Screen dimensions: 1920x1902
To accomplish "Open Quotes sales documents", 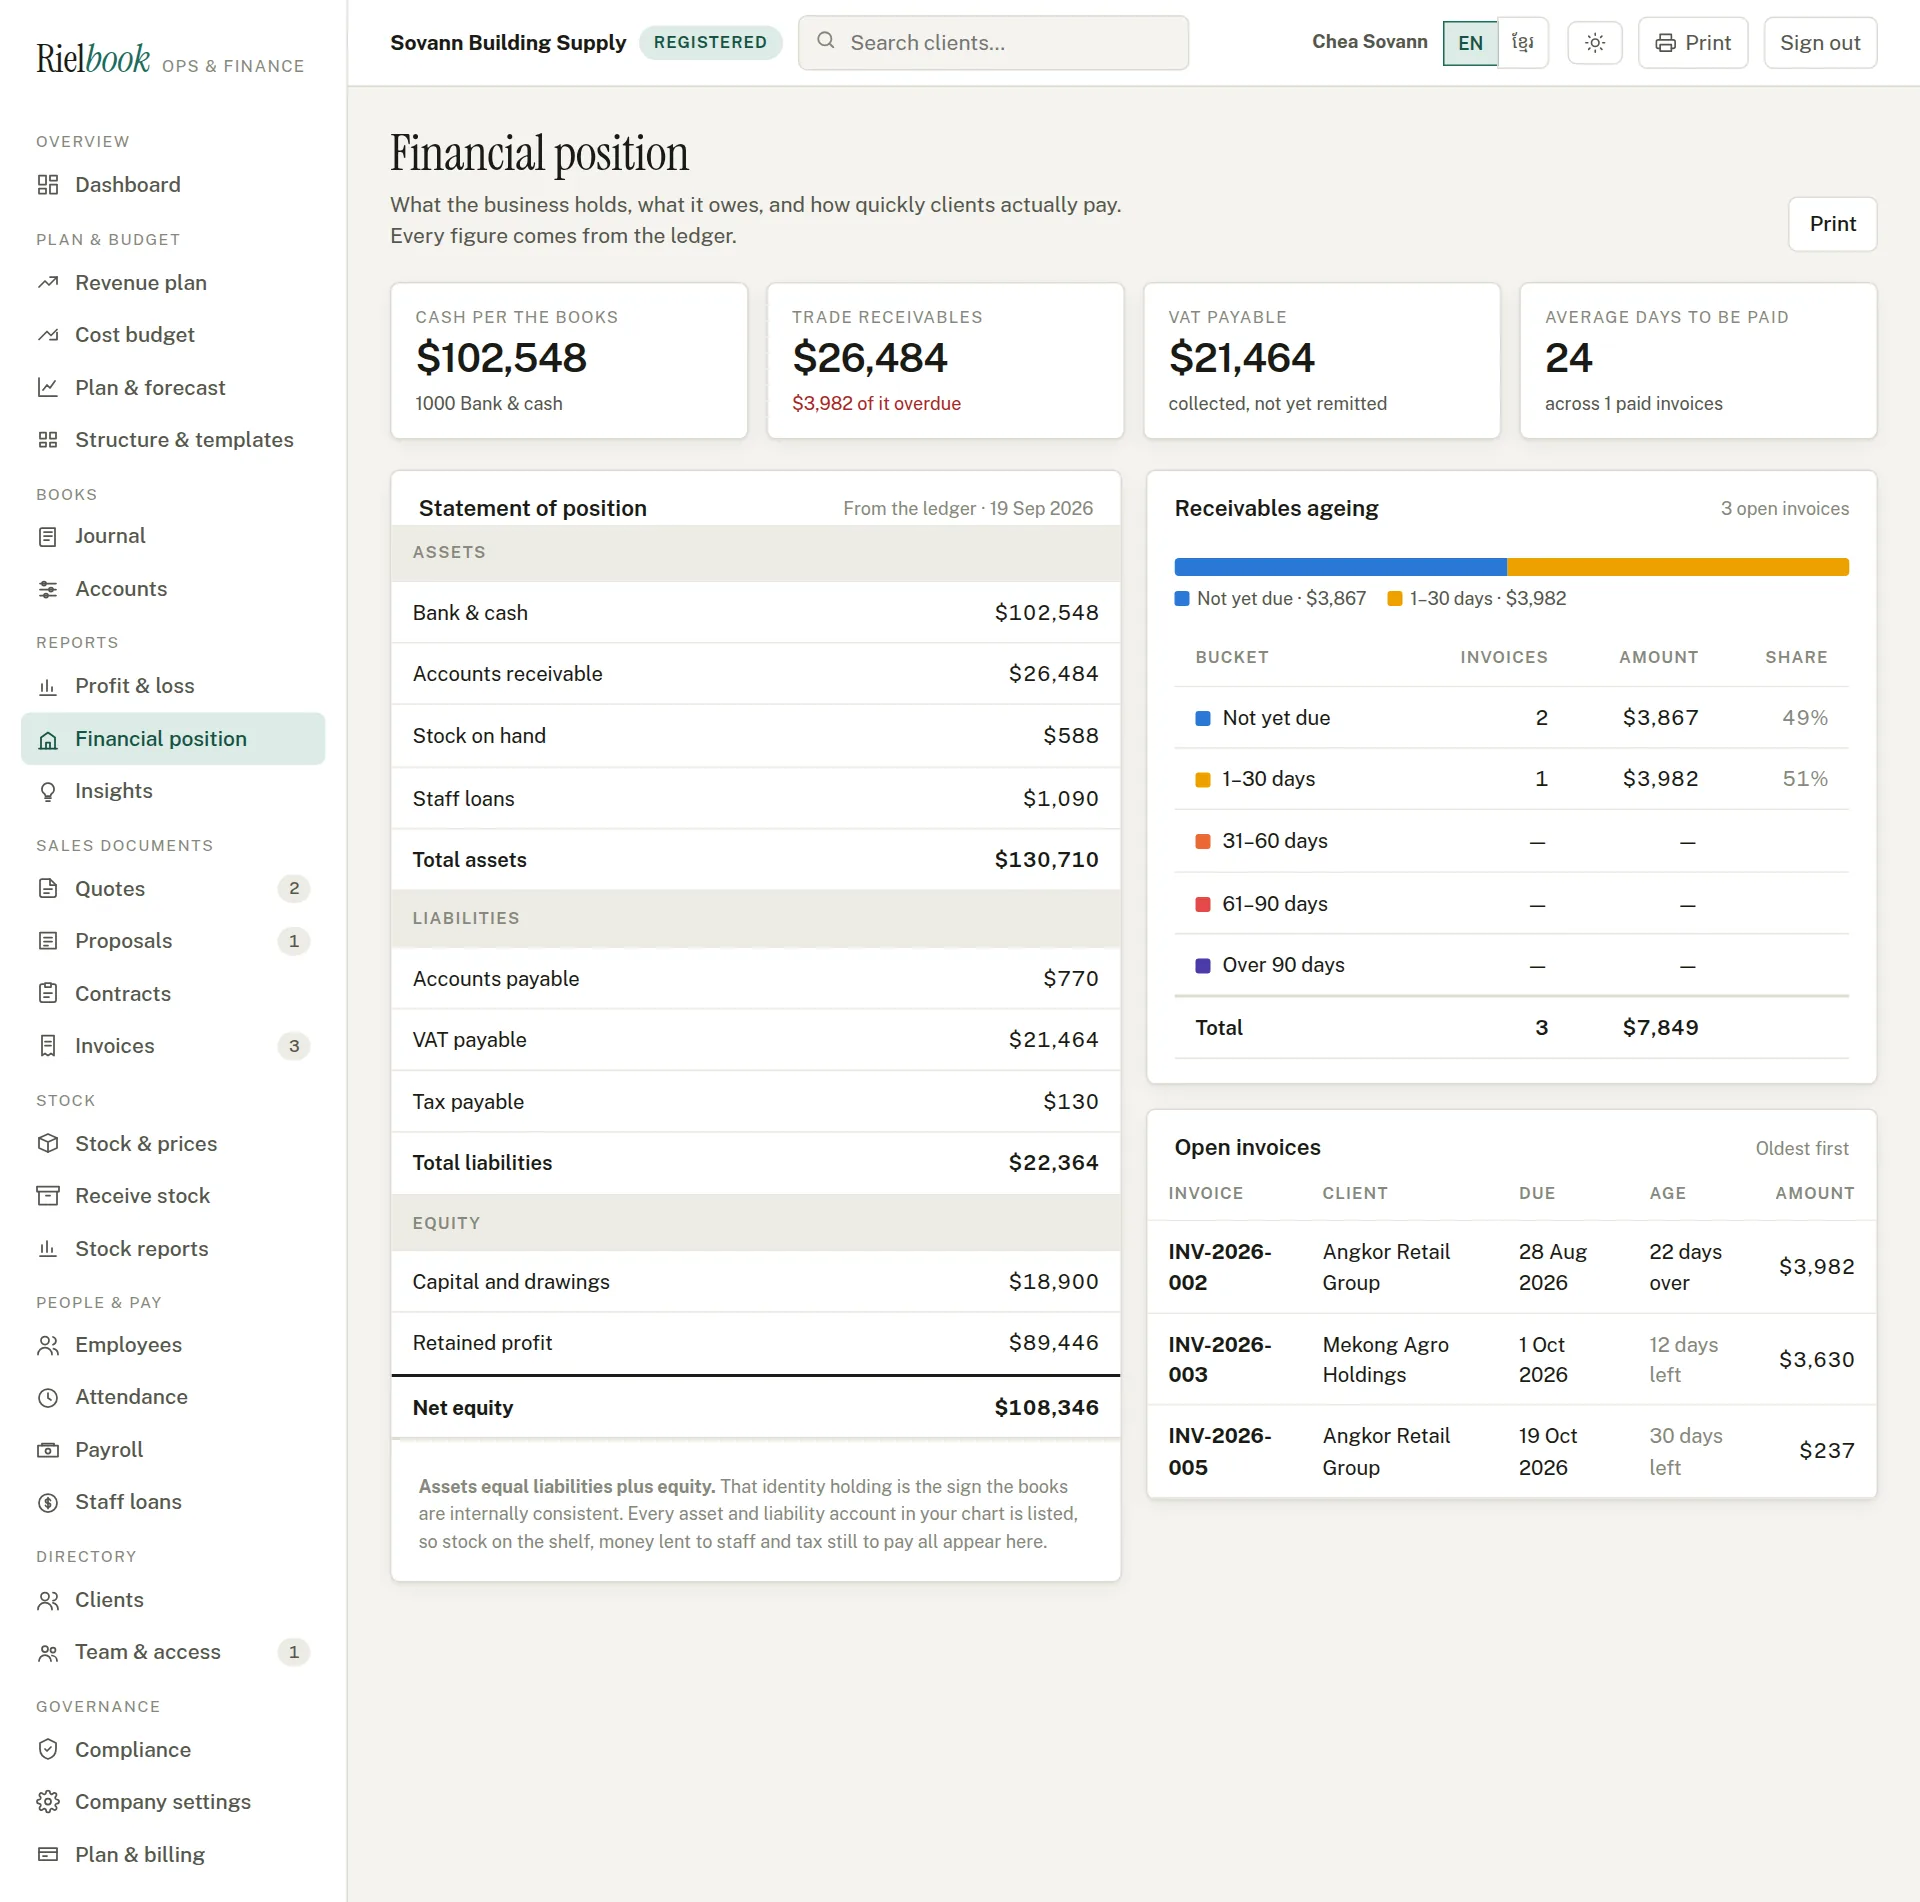I will pos(172,889).
